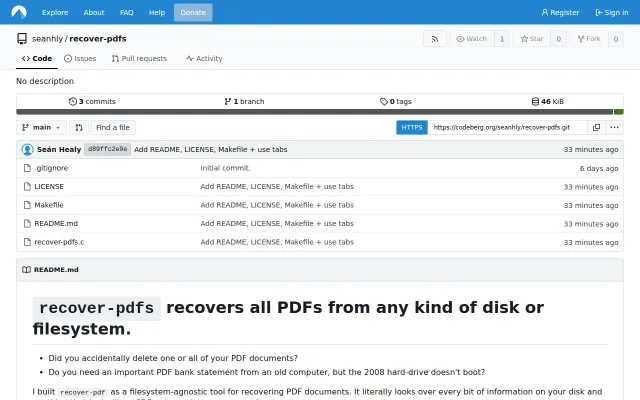Open the Activity tab

tap(204, 58)
